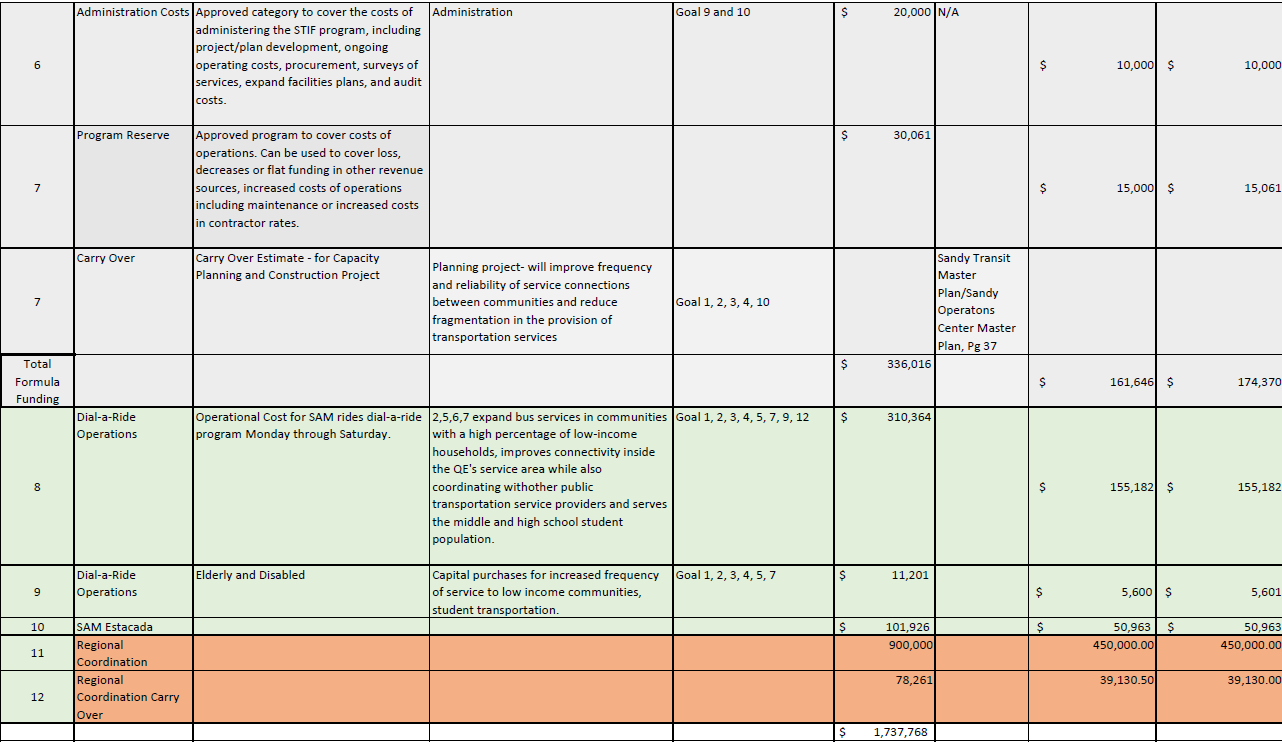Click the 78,261 amount cell
This screenshot has height=743, width=1282.
point(884,697)
